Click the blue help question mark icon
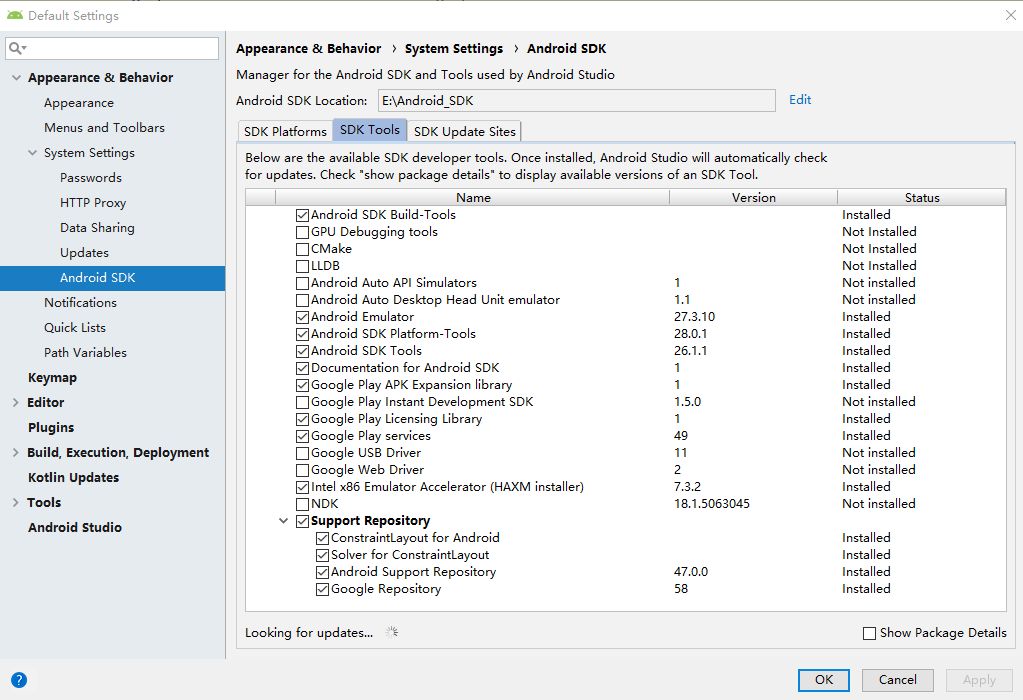This screenshot has height=700, width=1023. pyautogui.click(x=19, y=680)
